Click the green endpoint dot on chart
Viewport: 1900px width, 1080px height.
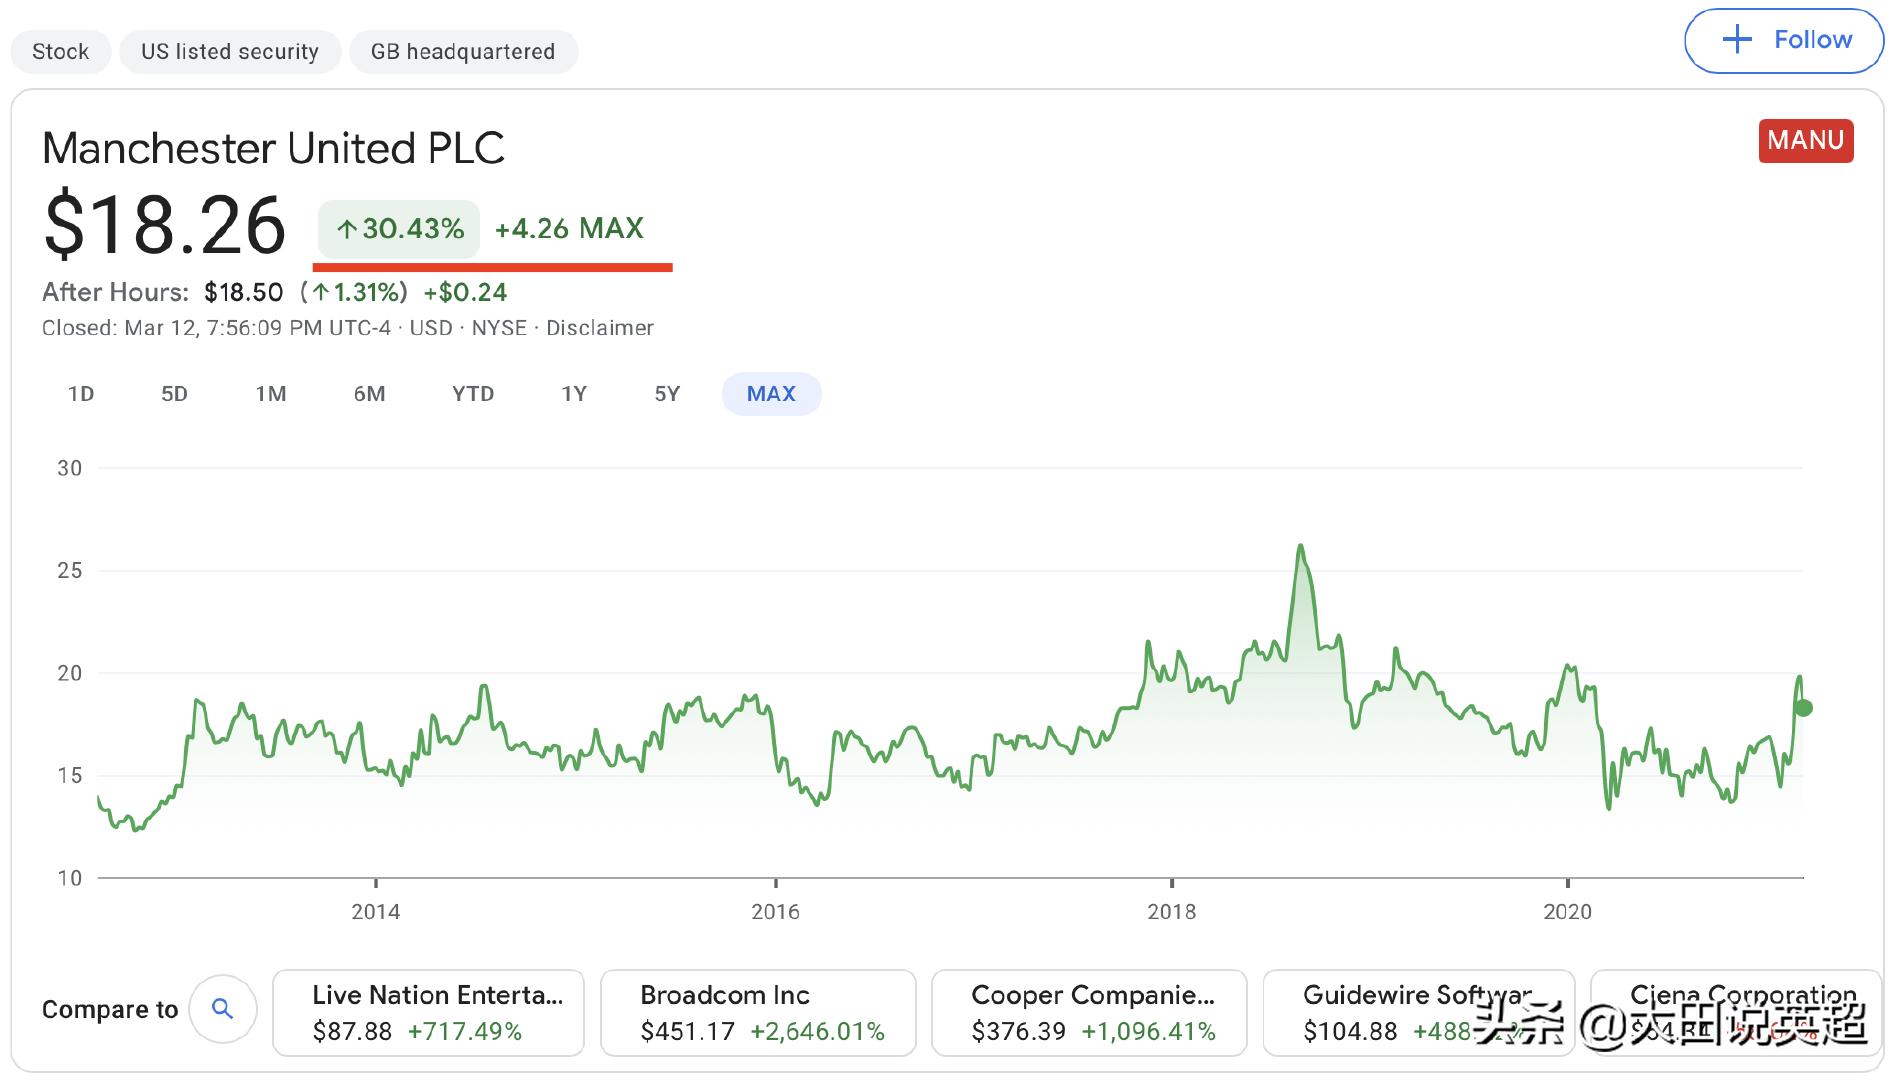1804,708
